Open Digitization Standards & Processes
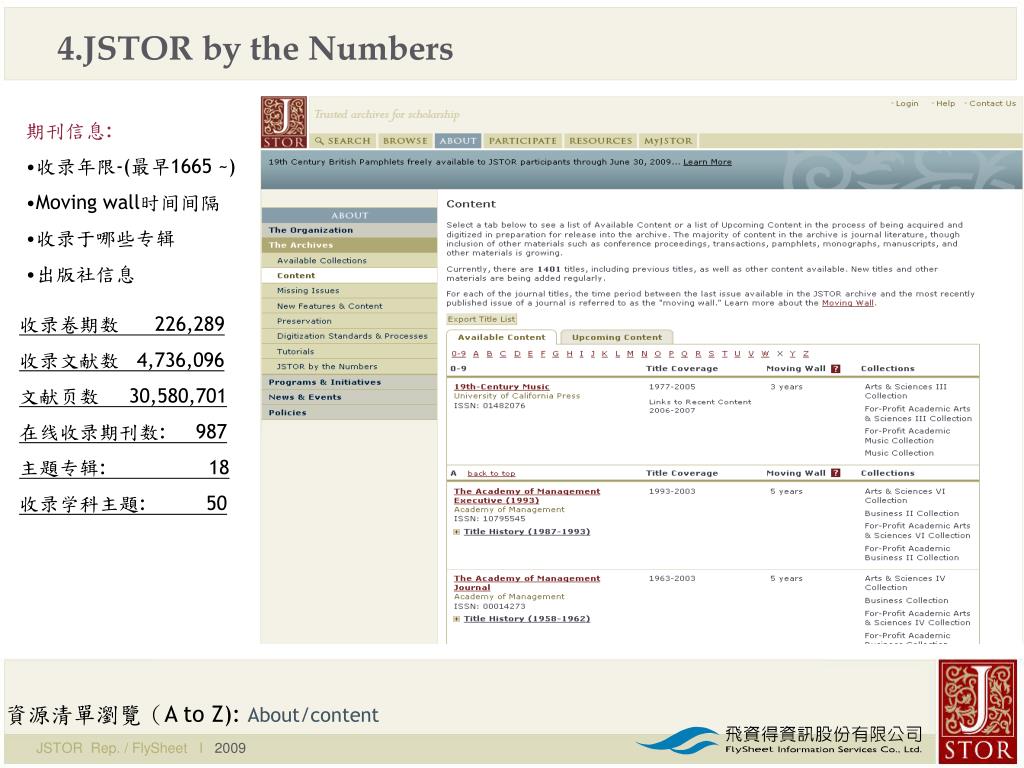Viewport: 1024px width, 768px height. 349,336
